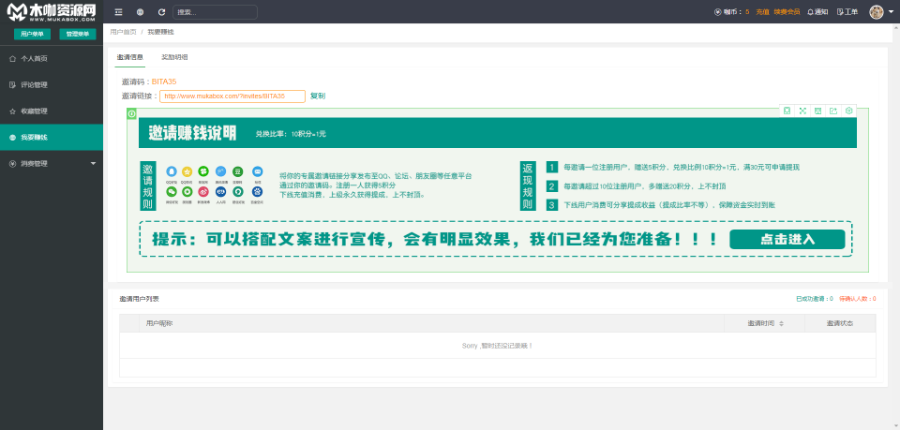Viewport: 900px width, 430px height.
Task: Click the first icon on image toolbar
Action: coord(787,110)
